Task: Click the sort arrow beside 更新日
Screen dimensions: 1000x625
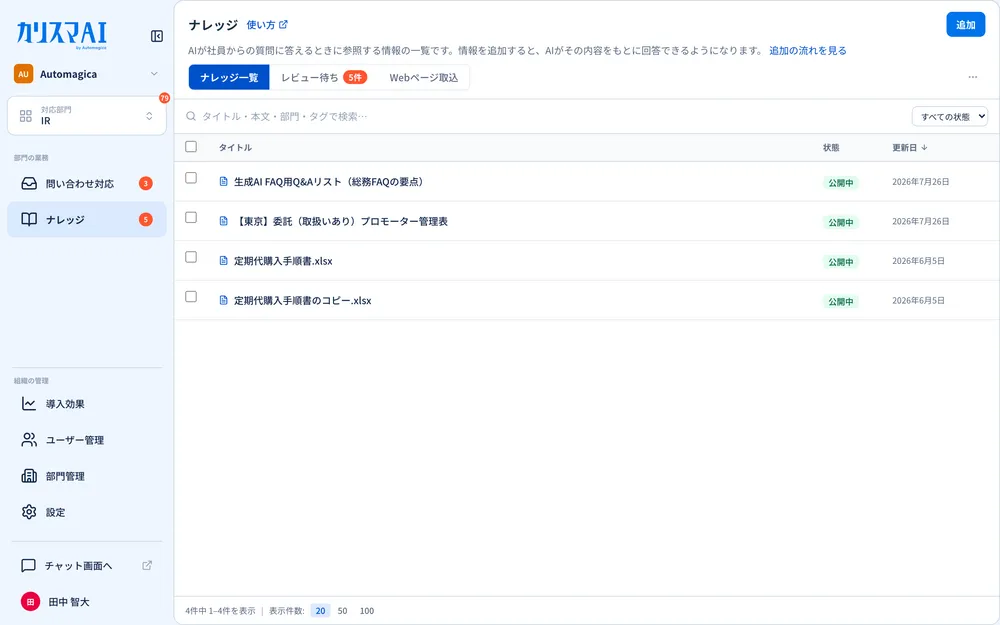Action: (x=924, y=147)
